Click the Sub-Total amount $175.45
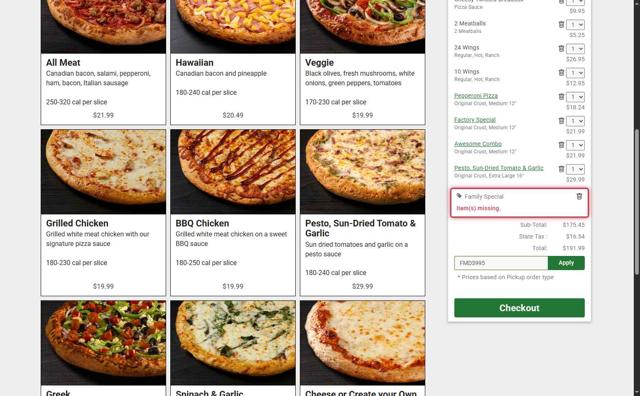640x396 pixels. [573, 225]
